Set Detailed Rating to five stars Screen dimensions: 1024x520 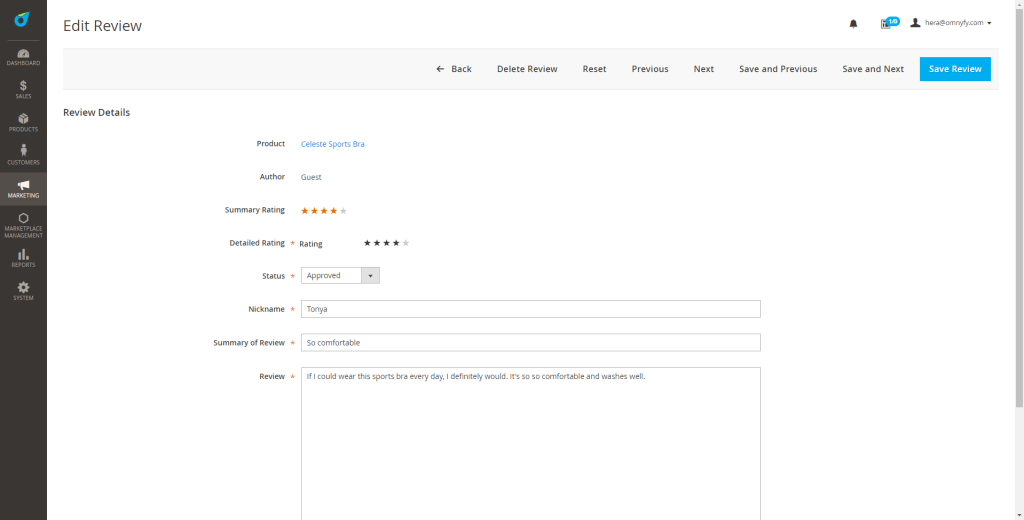(406, 243)
